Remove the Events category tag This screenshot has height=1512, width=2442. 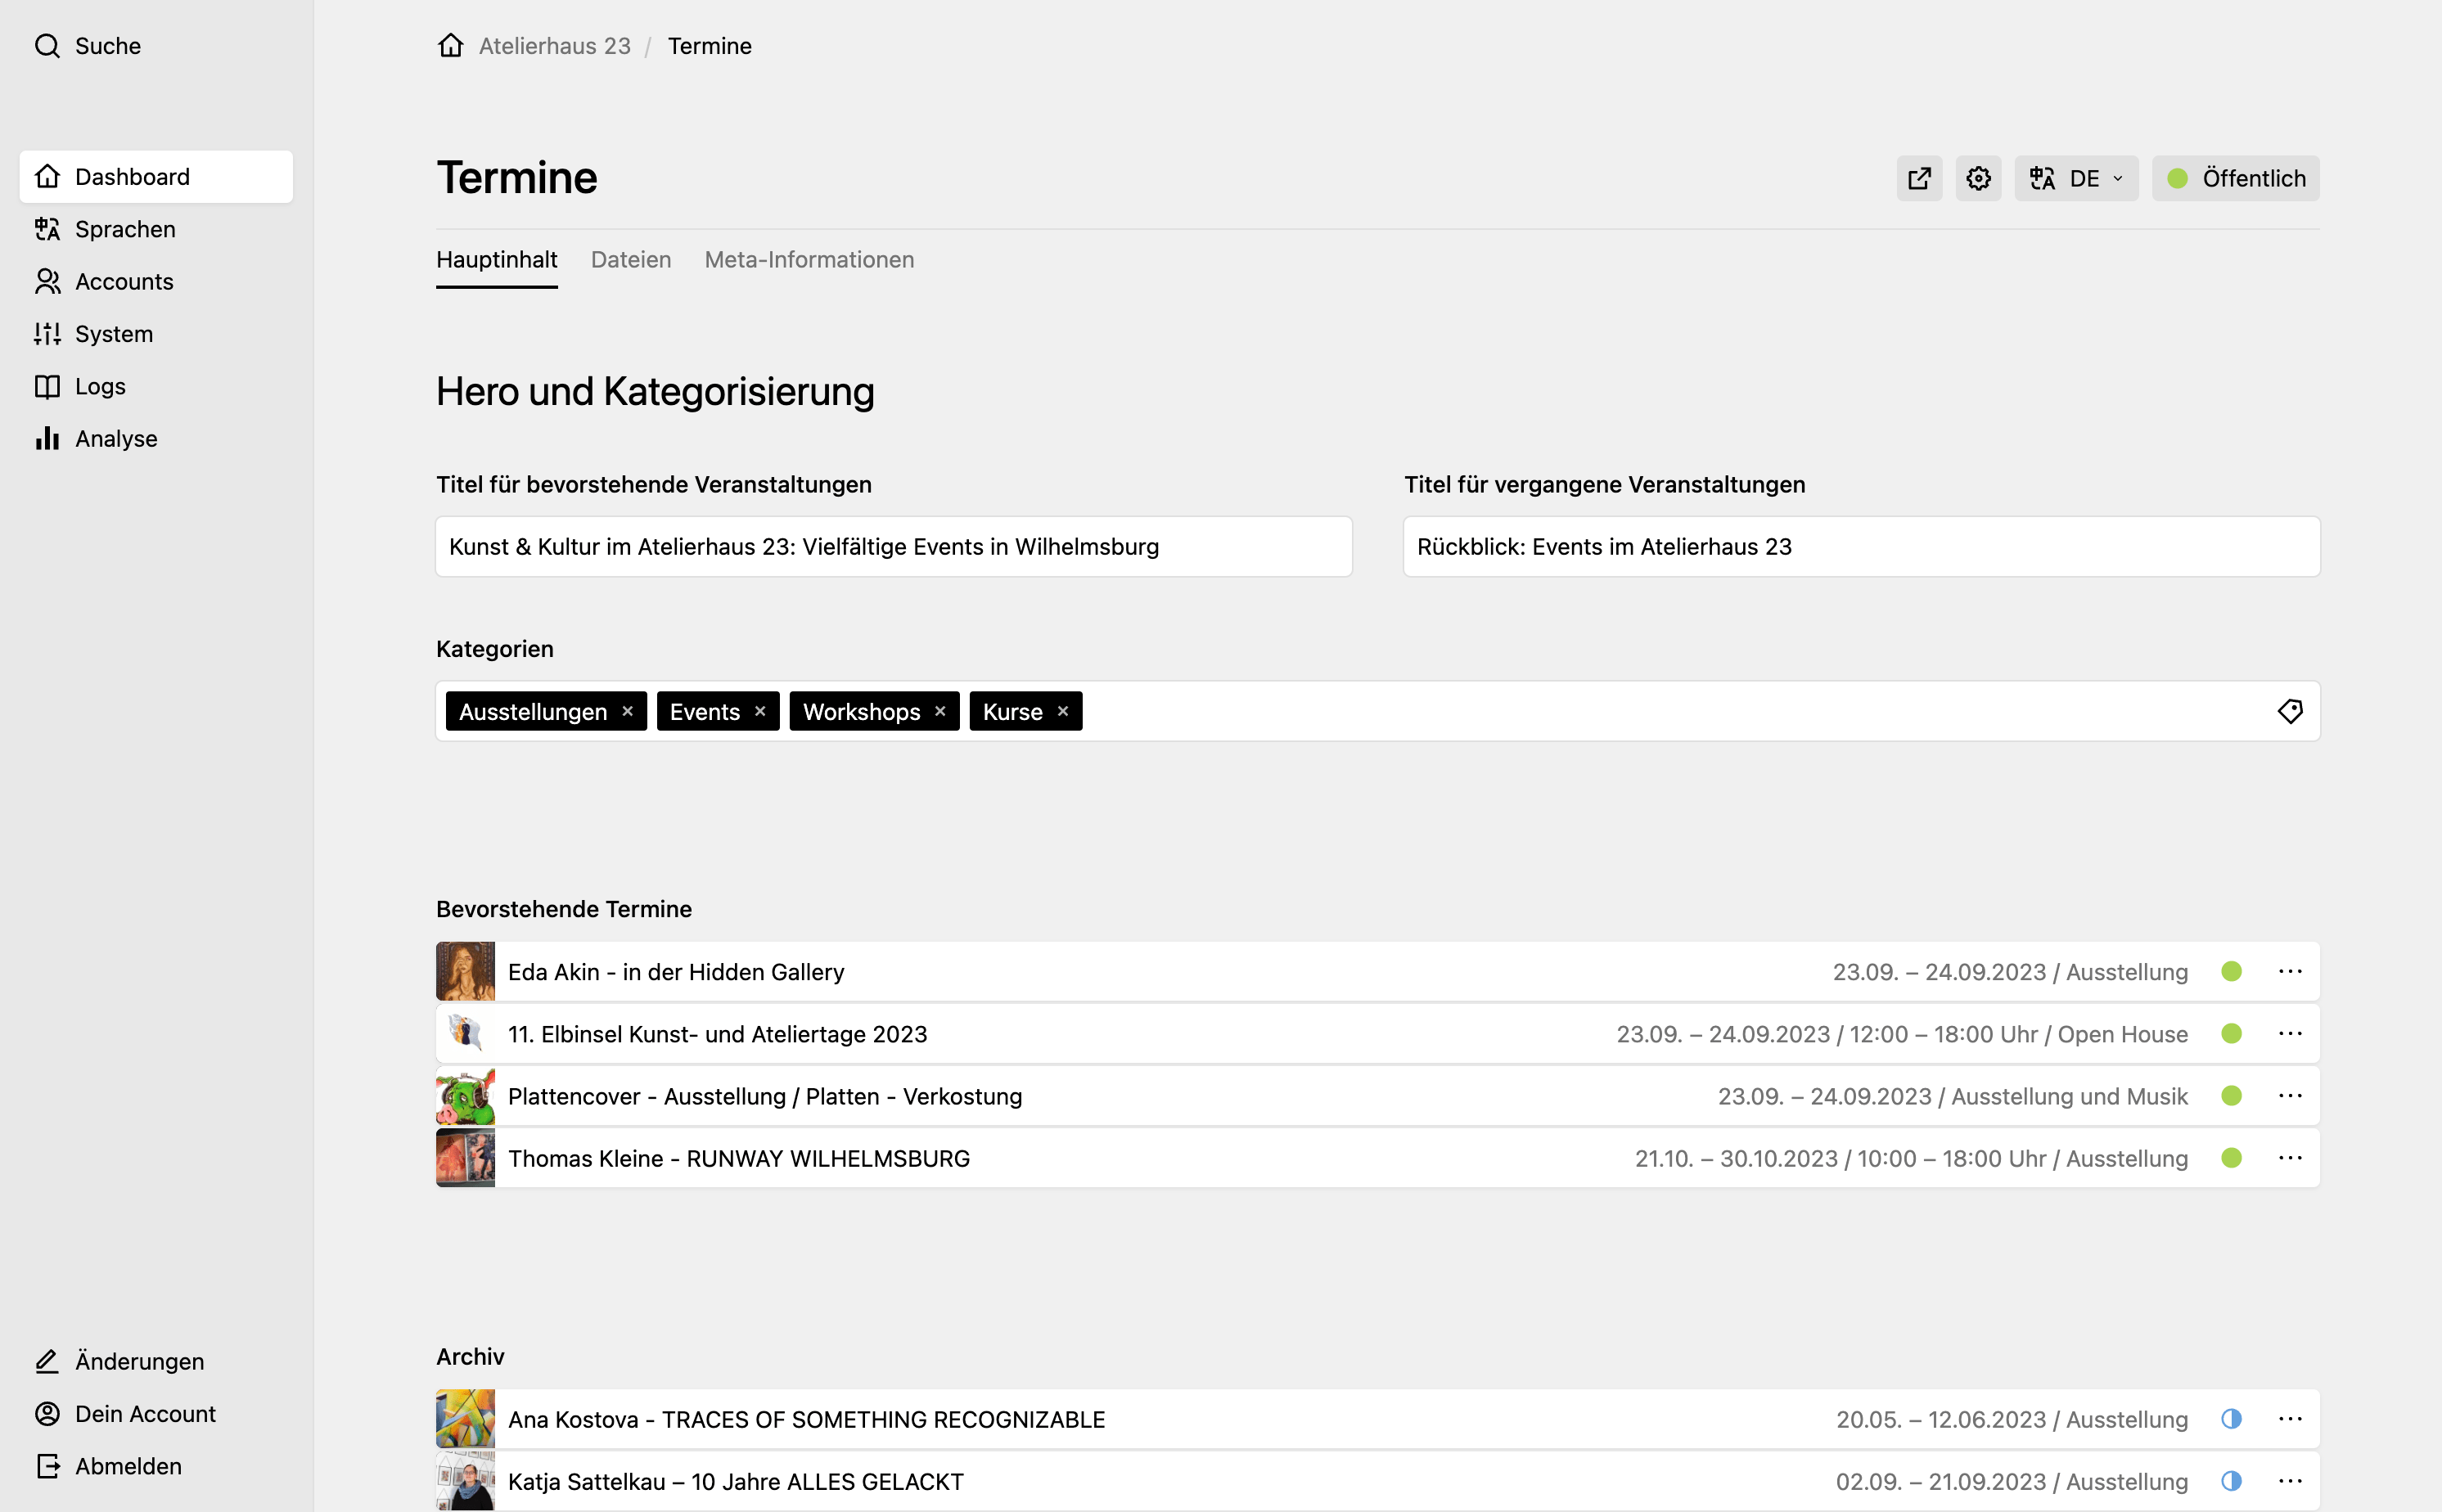(x=760, y=711)
